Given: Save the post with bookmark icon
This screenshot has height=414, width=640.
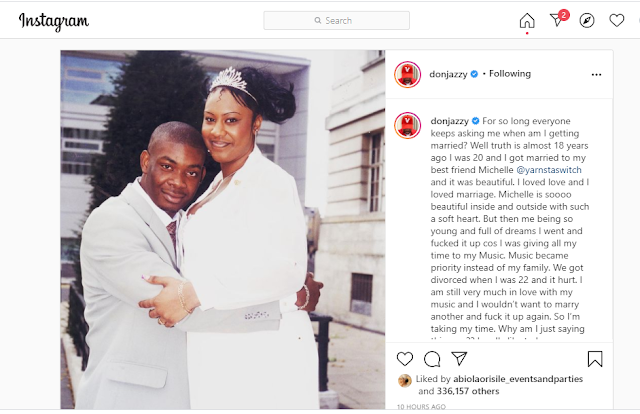Looking at the screenshot, I should tap(595, 359).
